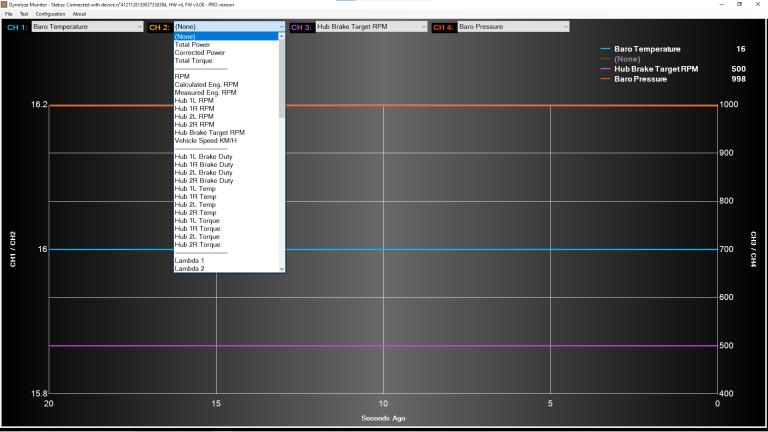Select (None) in the CH 2 list
This screenshot has width=768, height=432.
click(226, 37)
